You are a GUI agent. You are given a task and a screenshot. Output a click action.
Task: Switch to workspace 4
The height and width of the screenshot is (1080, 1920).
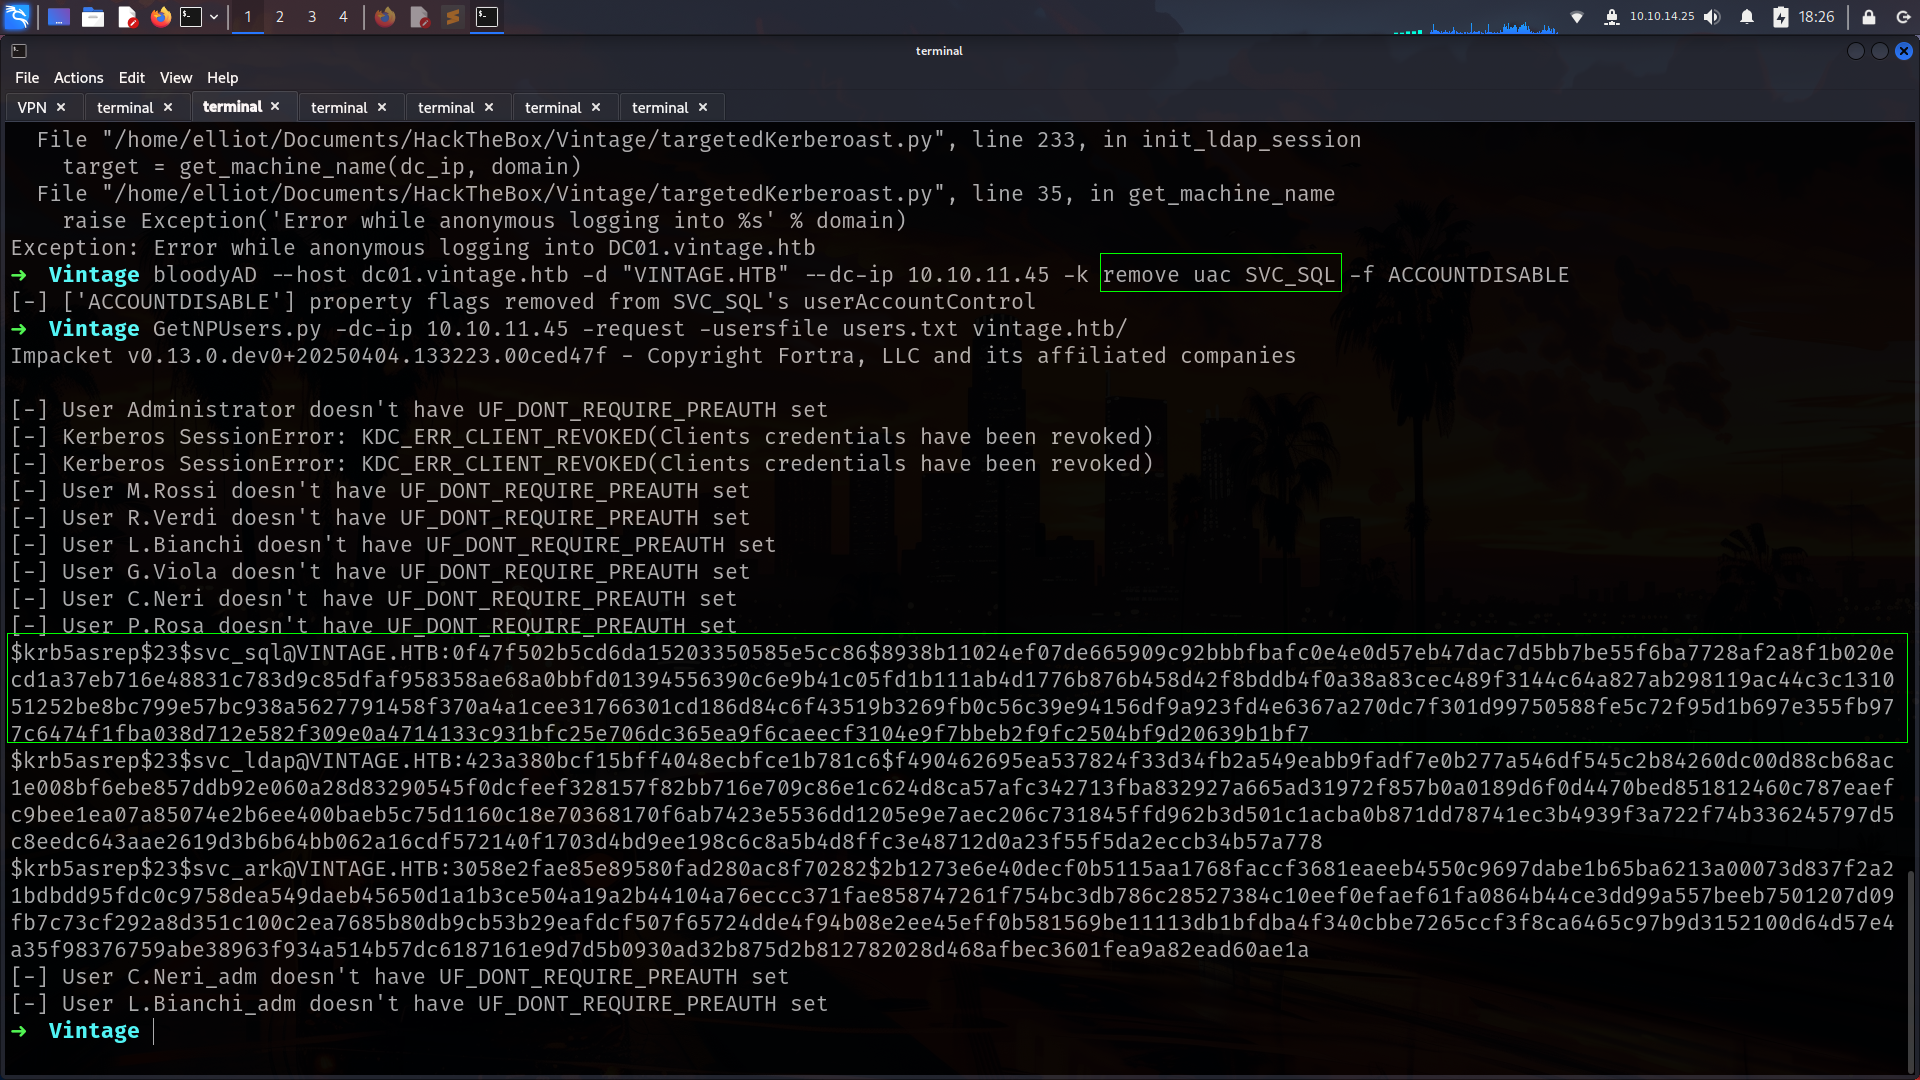point(343,17)
